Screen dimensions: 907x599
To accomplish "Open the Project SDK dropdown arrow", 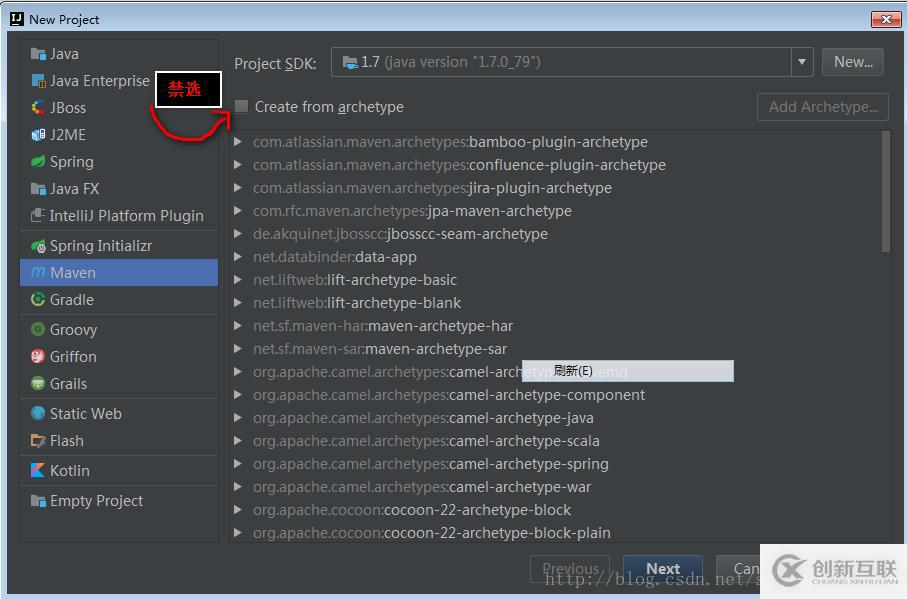I will tap(802, 62).
